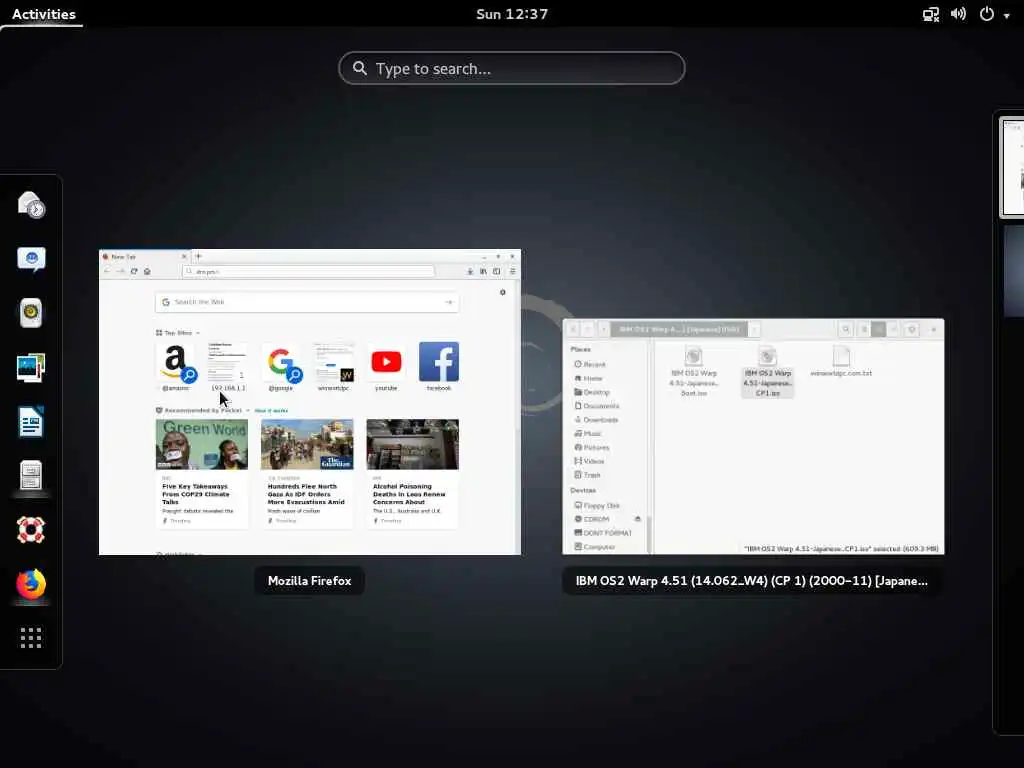The image size is (1024, 768).
Task: Open LibreOffice Writer from the dock
Action: [x=31, y=422]
